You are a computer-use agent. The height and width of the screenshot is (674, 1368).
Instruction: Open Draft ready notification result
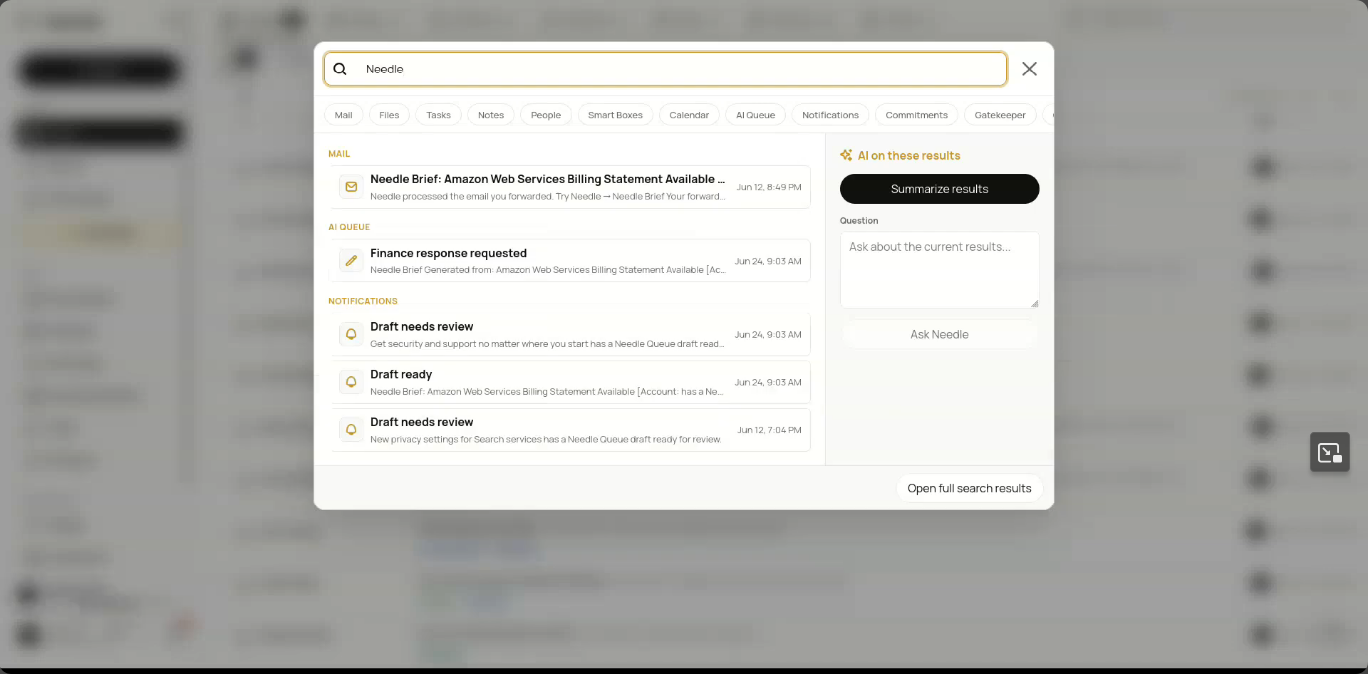pyautogui.click(x=569, y=382)
